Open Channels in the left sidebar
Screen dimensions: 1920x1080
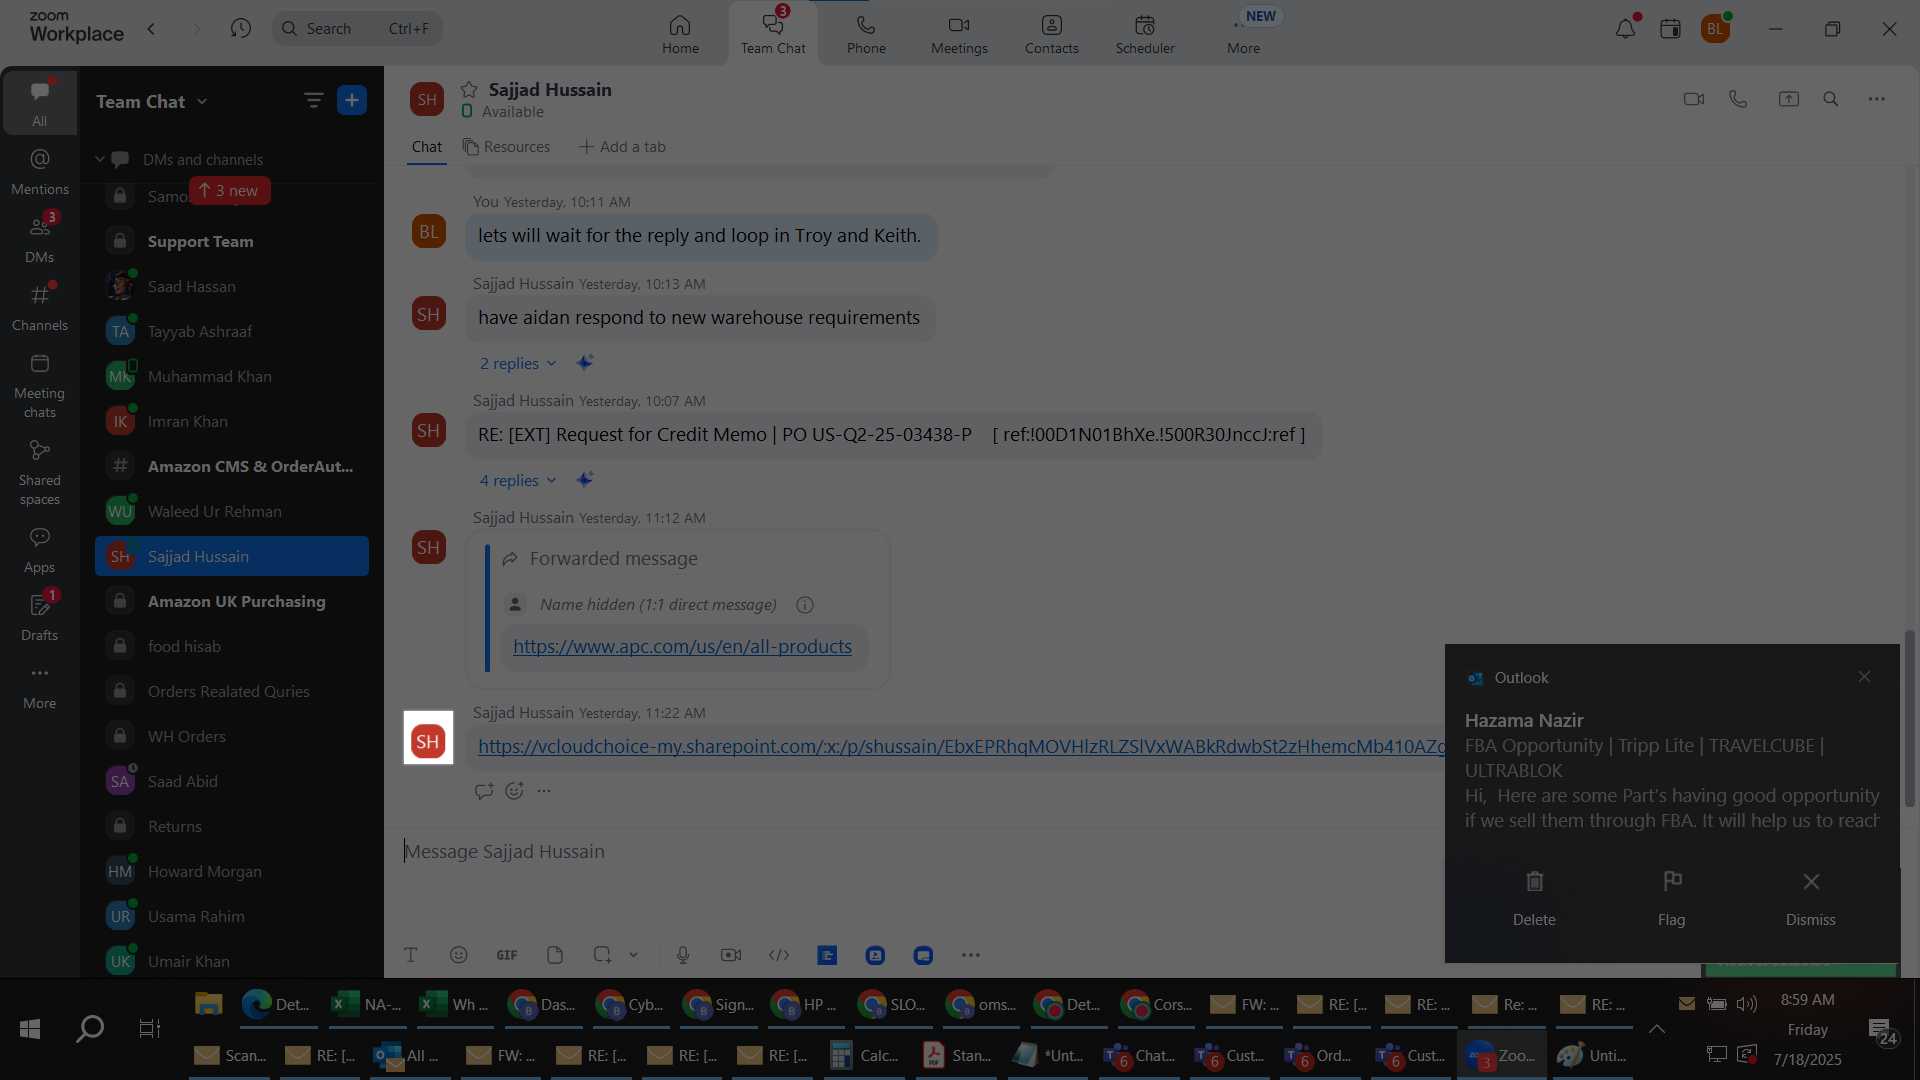40,307
